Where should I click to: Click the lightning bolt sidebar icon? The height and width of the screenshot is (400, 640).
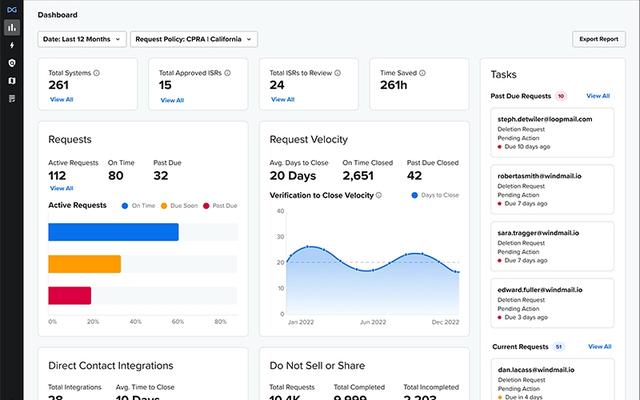[x=11, y=45]
